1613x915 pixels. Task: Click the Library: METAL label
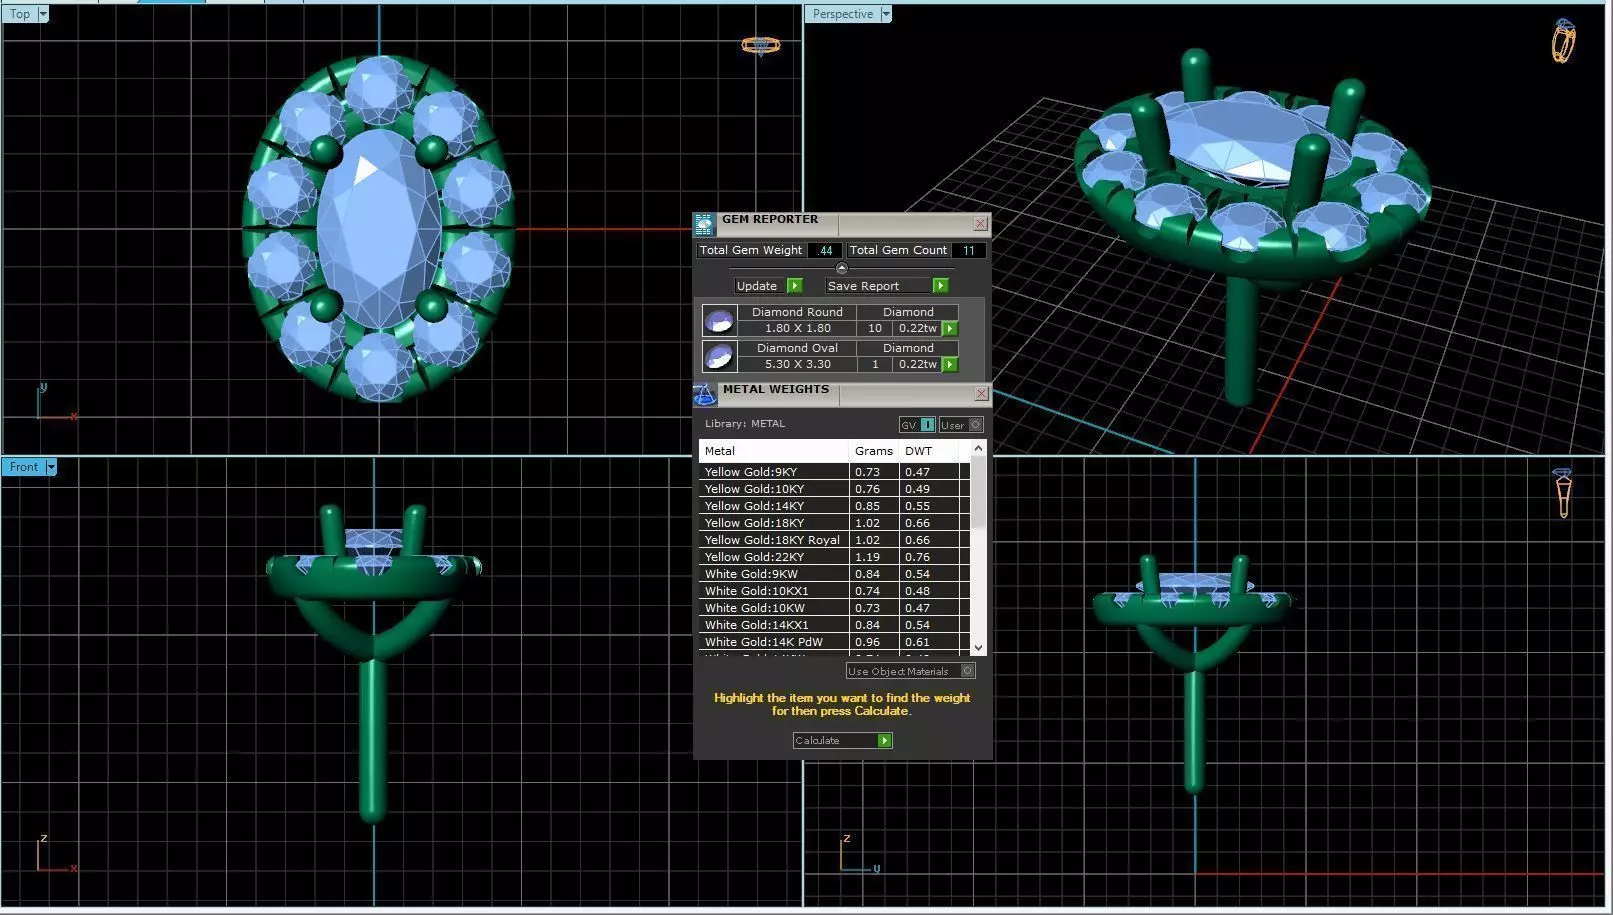click(x=745, y=424)
